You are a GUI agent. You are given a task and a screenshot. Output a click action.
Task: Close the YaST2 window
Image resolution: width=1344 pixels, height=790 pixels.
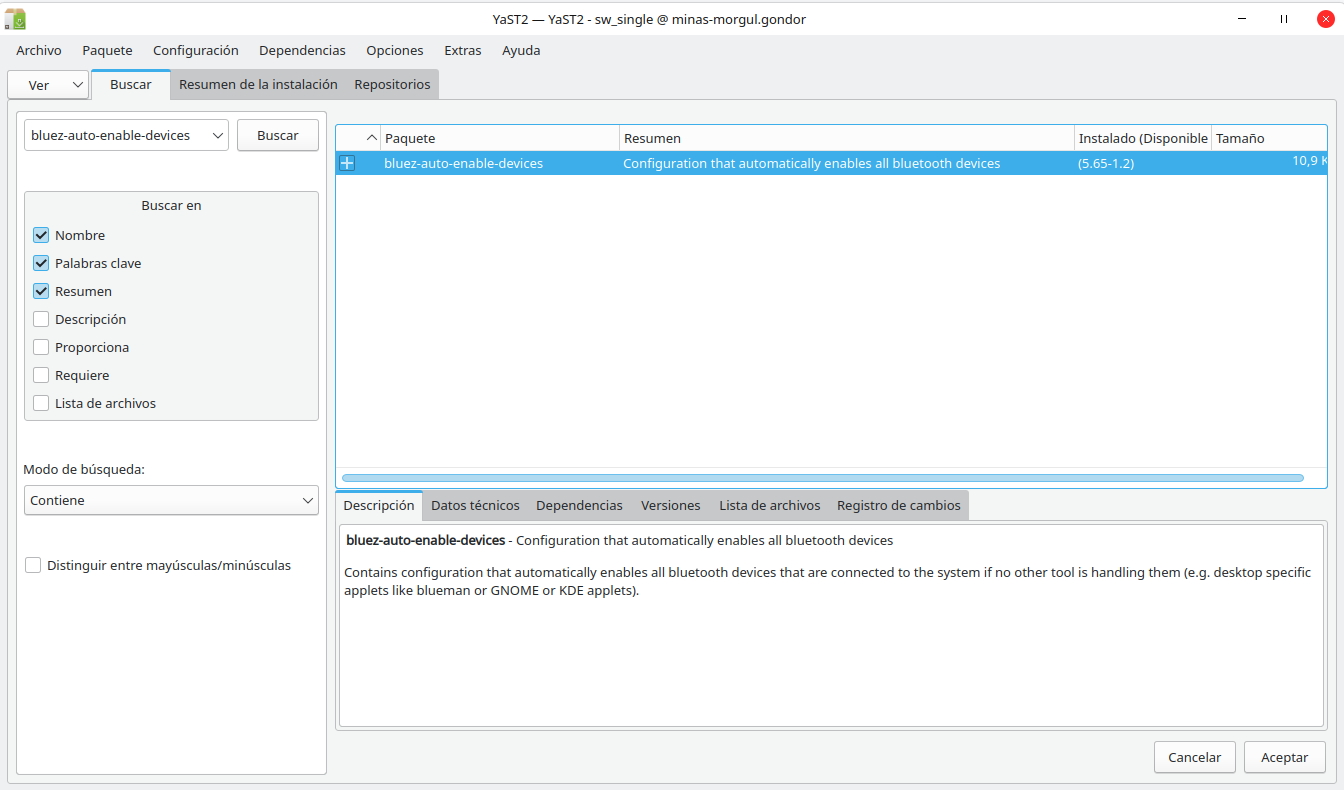[1325, 18]
